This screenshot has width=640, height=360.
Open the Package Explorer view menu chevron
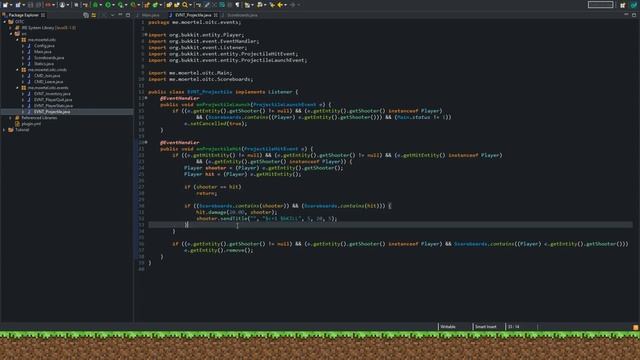pyautogui.click(x=112, y=15)
